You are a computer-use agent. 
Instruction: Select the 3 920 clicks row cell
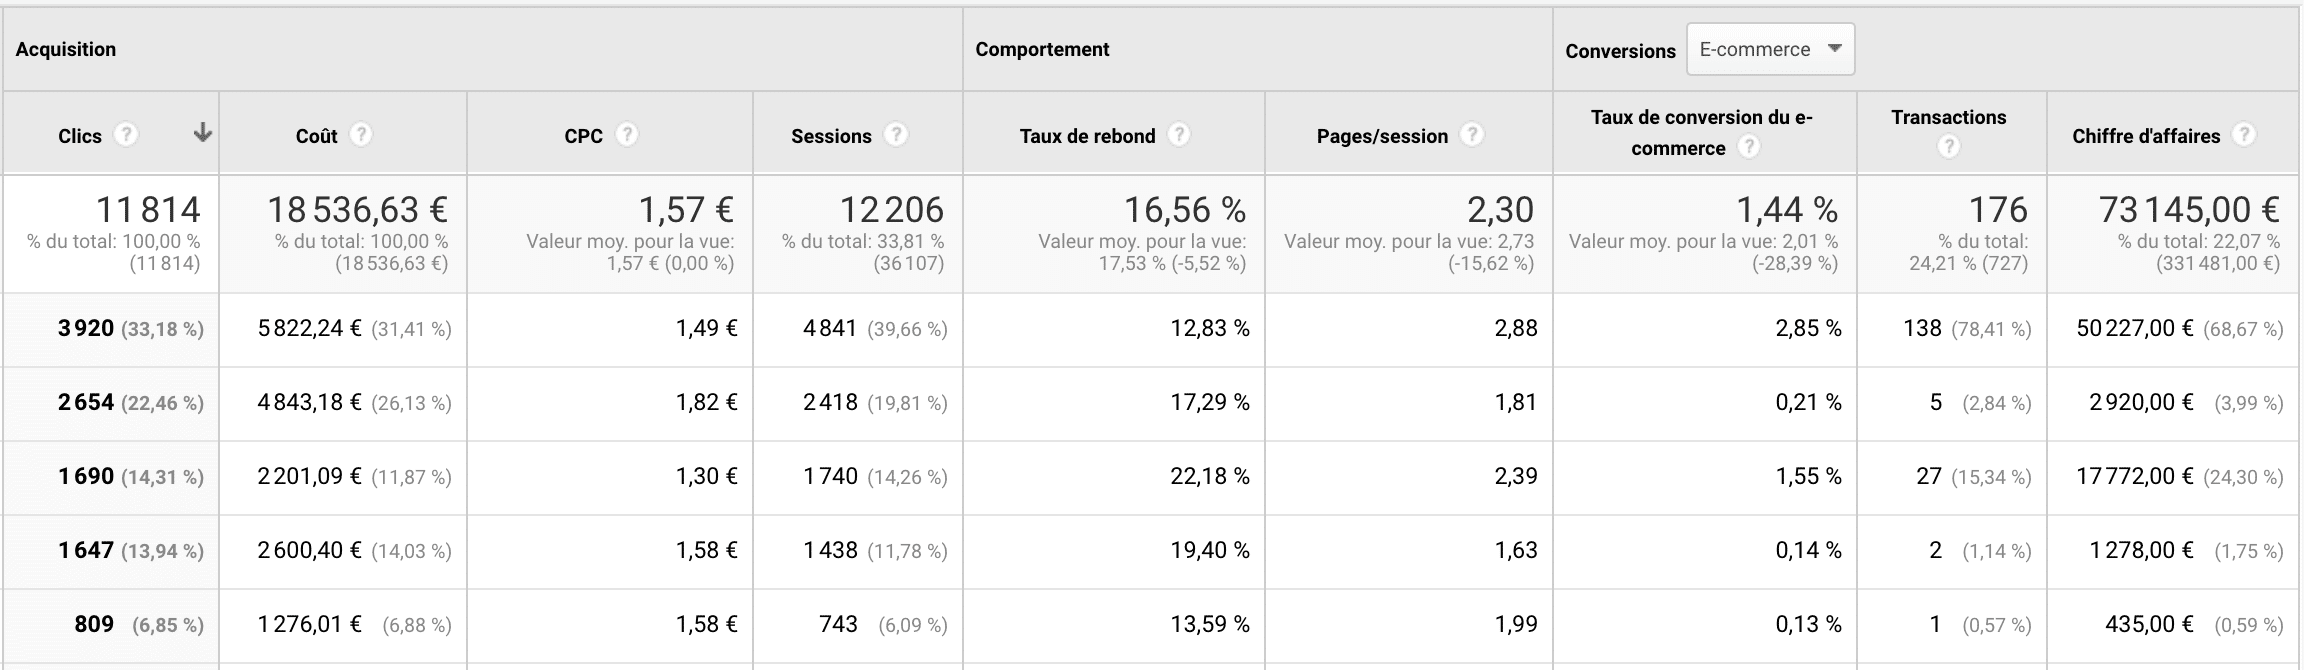coord(86,329)
